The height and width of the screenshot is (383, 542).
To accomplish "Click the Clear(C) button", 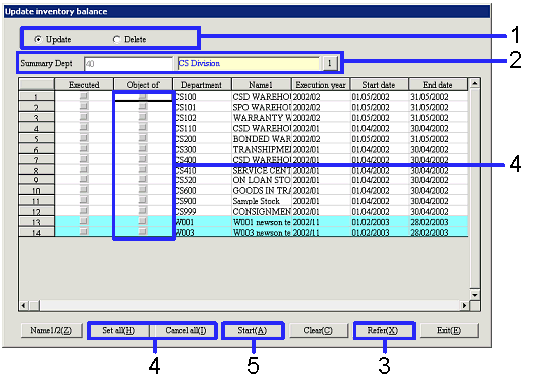I will [318, 330].
